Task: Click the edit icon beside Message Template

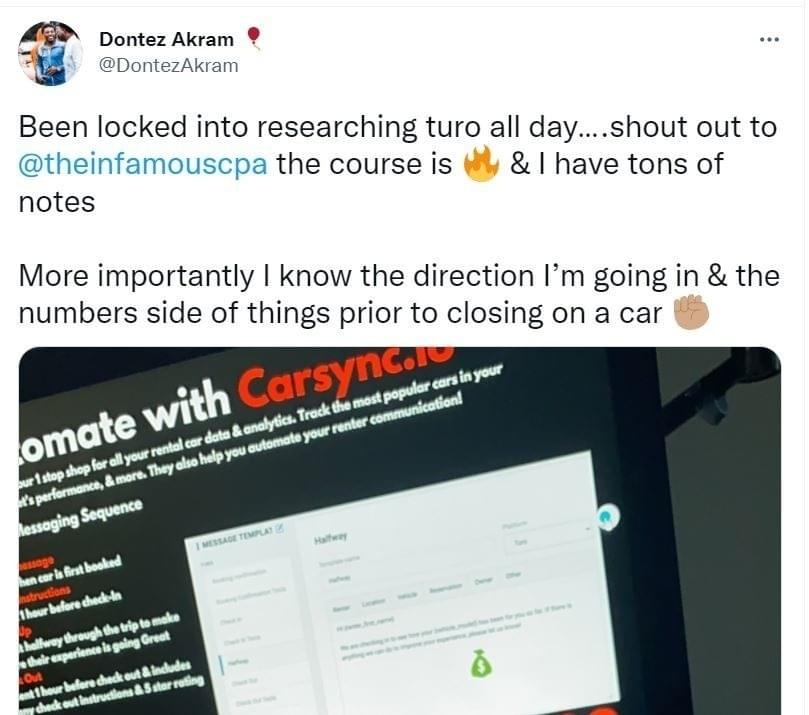Action: (x=280, y=528)
